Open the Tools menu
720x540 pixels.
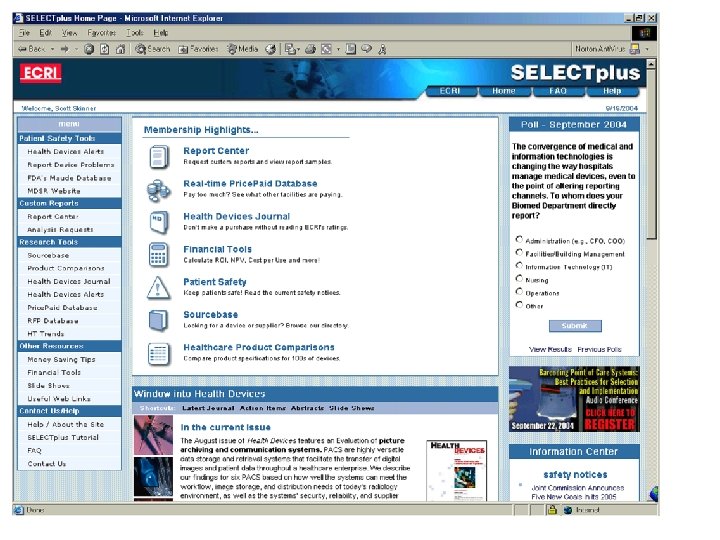coord(135,33)
